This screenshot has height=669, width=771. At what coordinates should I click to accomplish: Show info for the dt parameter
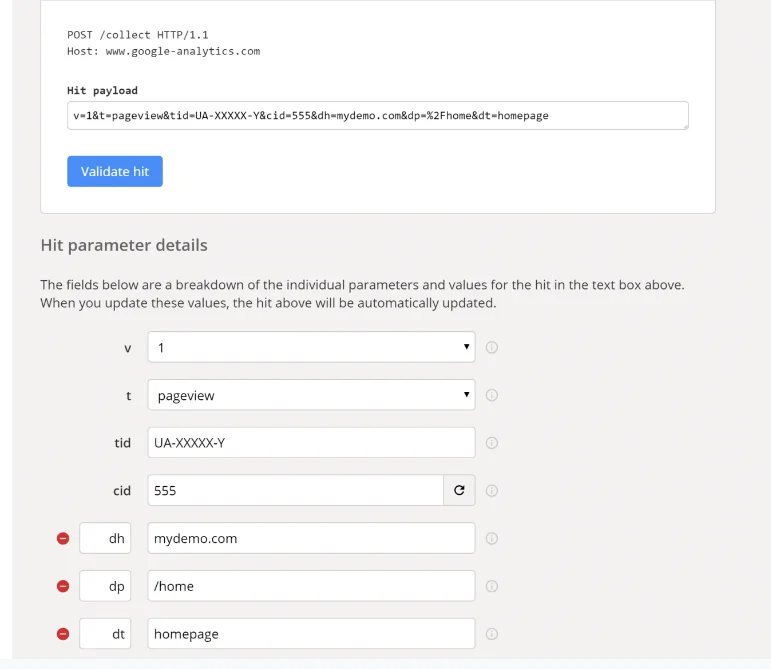click(x=492, y=634)
